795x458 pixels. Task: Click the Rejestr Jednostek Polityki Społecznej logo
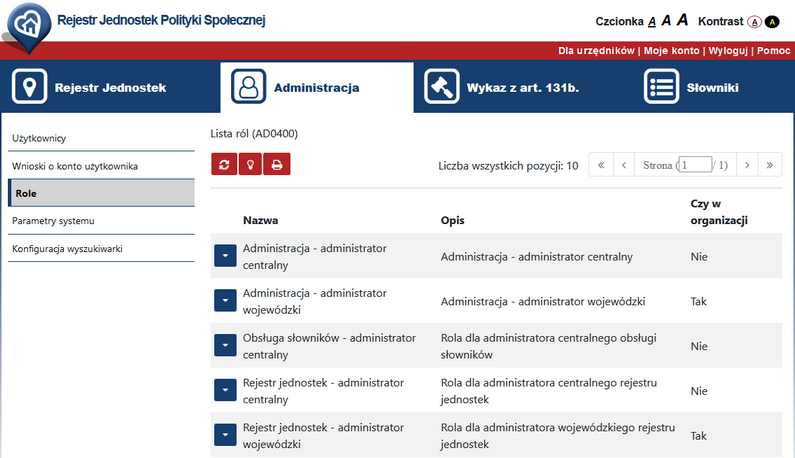[x=28, y=27]
